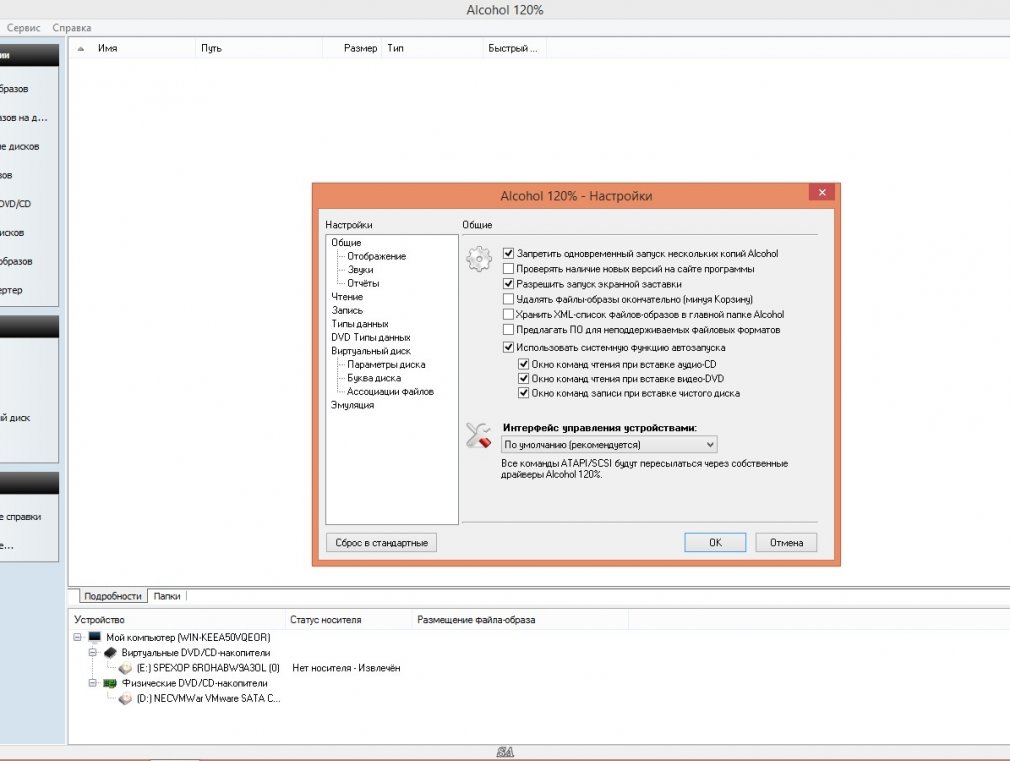Click the OK button in settings dialog
Viewport: 1010px width, 761px height.
click(x=715, y=543)
